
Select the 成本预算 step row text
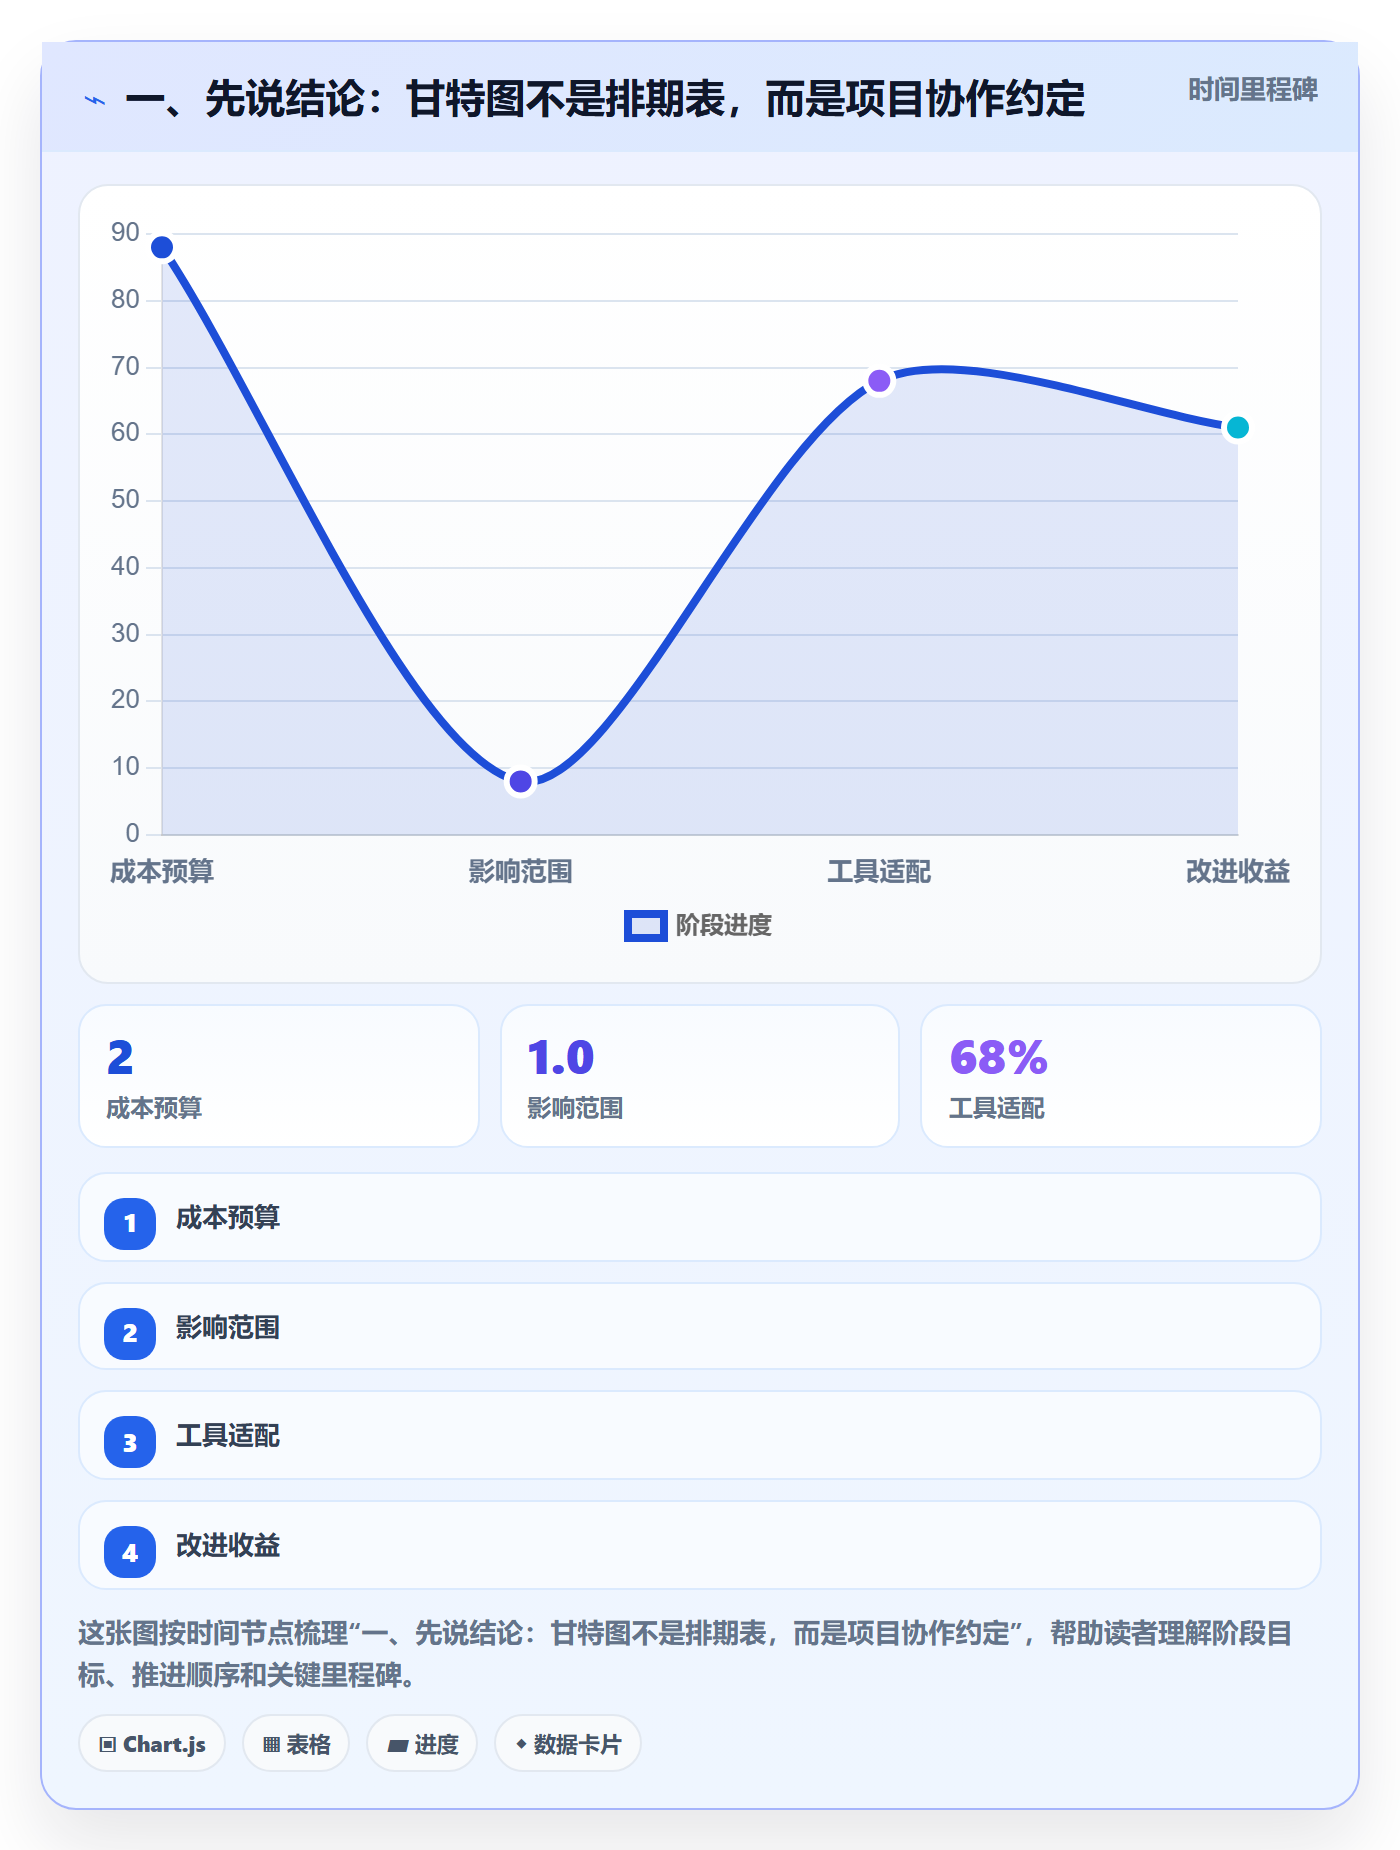pos(228,1218)
